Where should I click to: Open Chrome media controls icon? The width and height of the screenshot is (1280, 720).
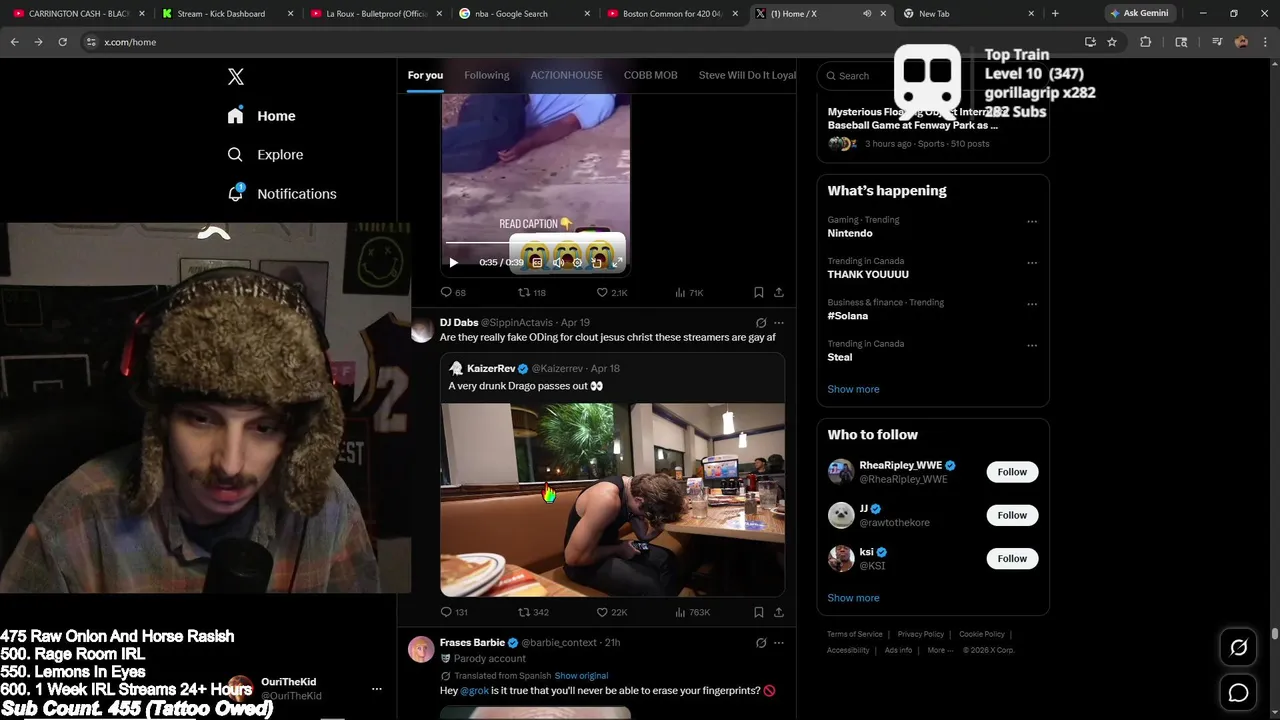pyautogui.click(x=1217, y=42)
